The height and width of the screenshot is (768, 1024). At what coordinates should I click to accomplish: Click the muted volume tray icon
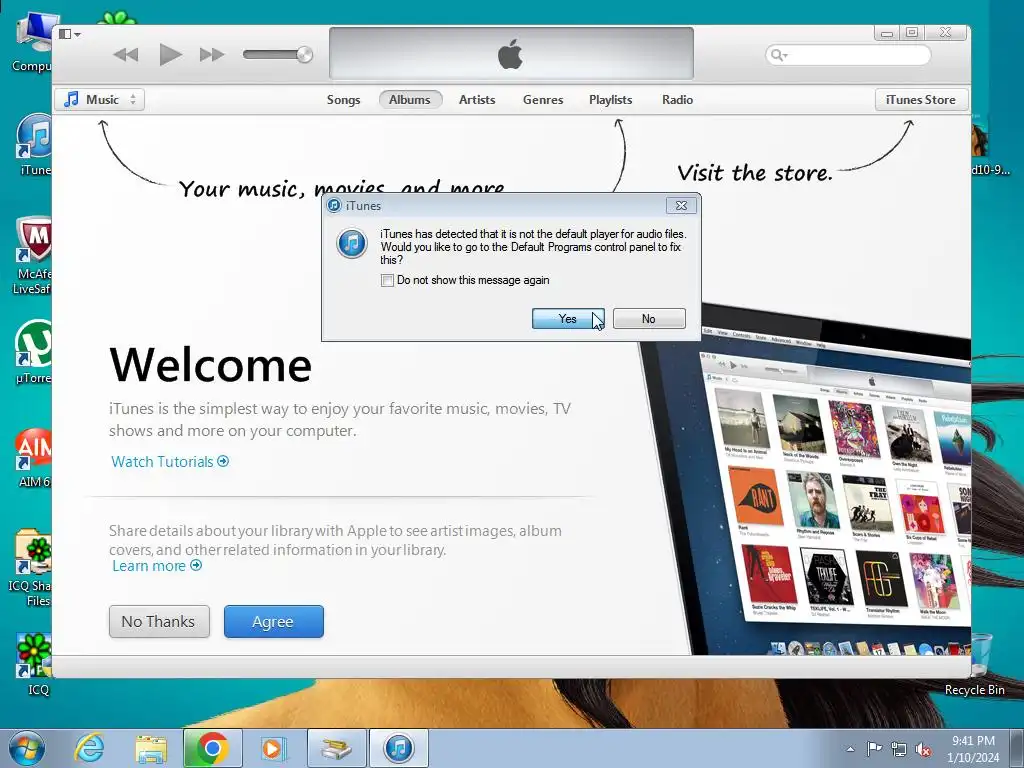tap(923, 749)
